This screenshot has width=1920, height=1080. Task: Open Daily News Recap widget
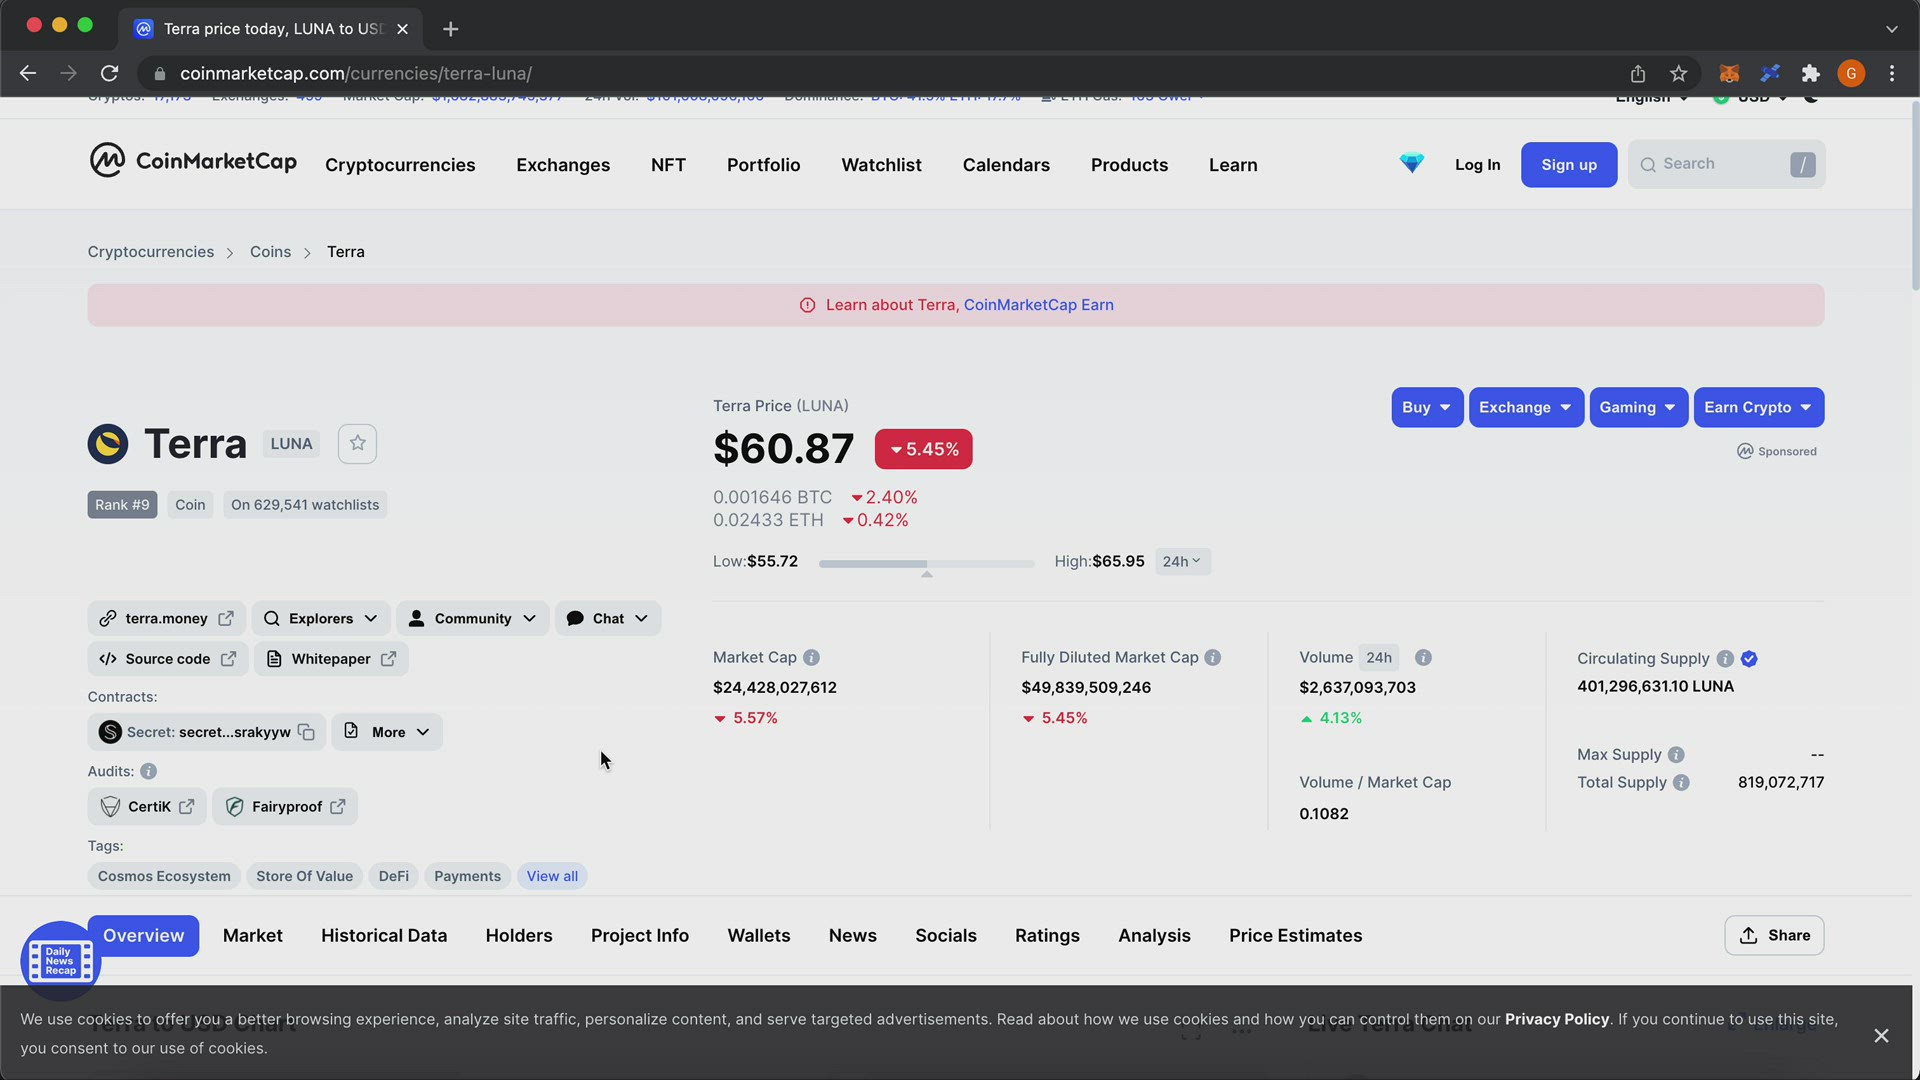60,961
